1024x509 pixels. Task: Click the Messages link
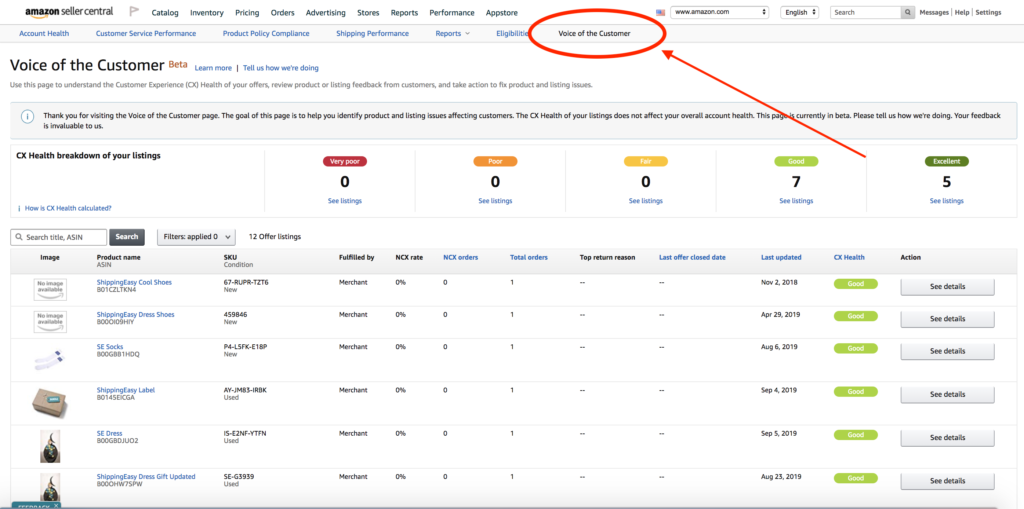click(935, 12)
